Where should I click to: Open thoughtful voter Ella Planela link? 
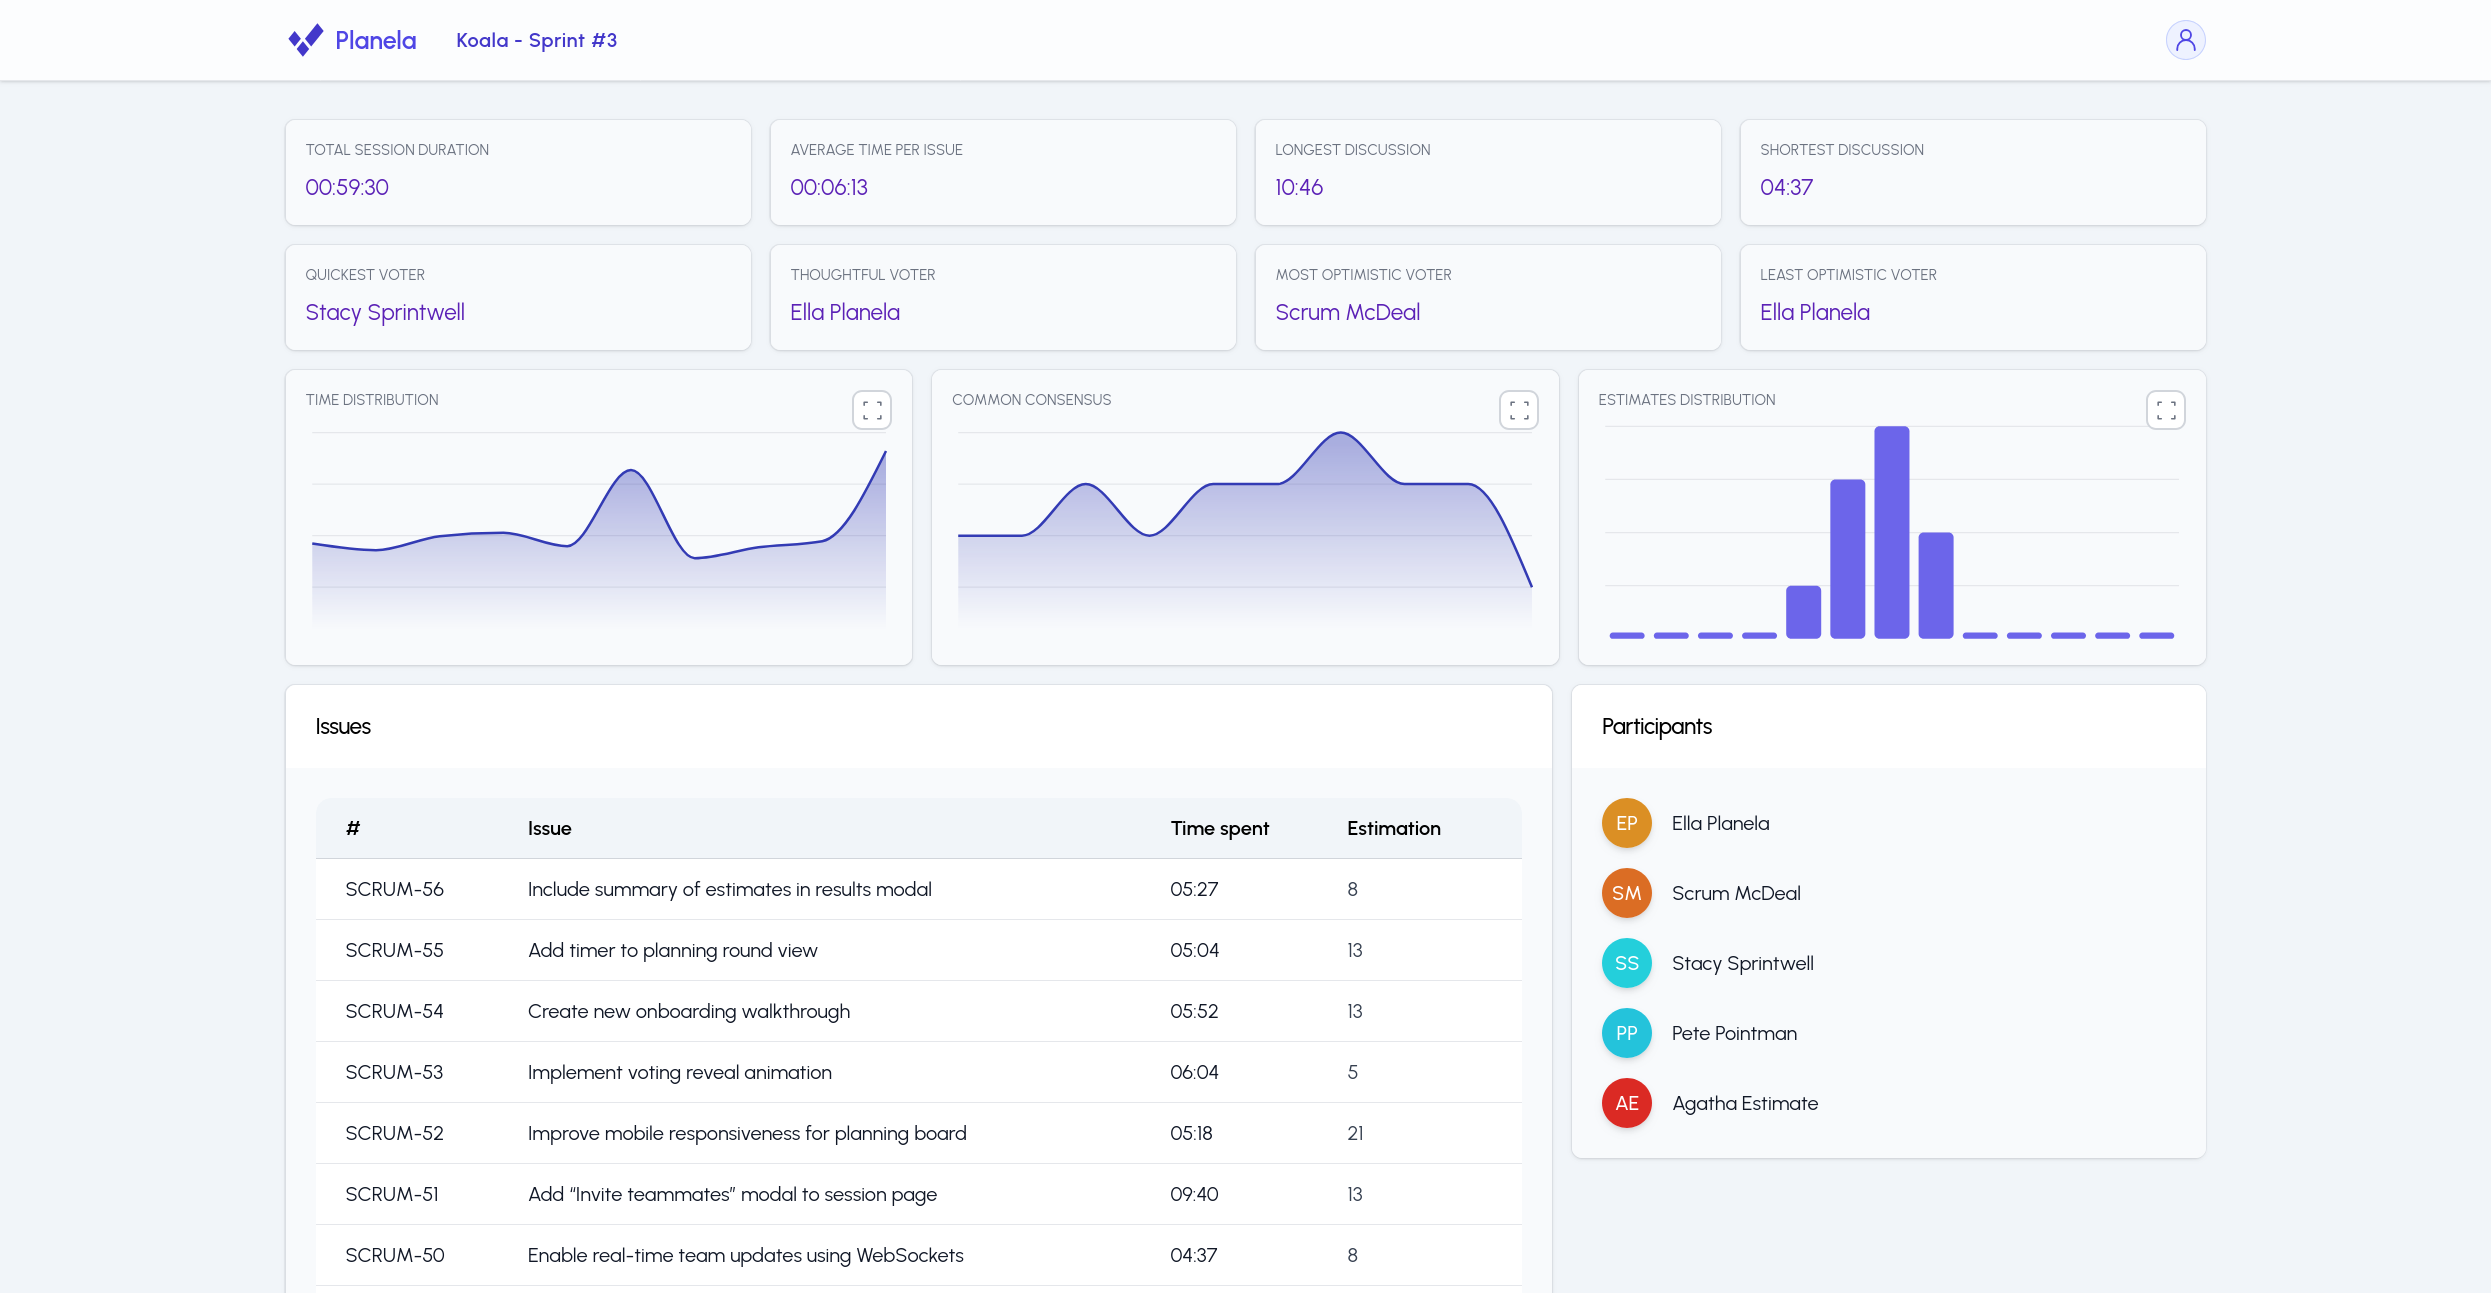click(845, 311)
